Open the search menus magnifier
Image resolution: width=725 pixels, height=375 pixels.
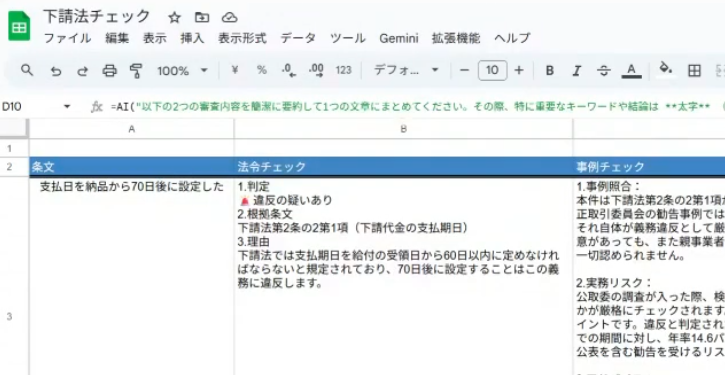[27, 70]
